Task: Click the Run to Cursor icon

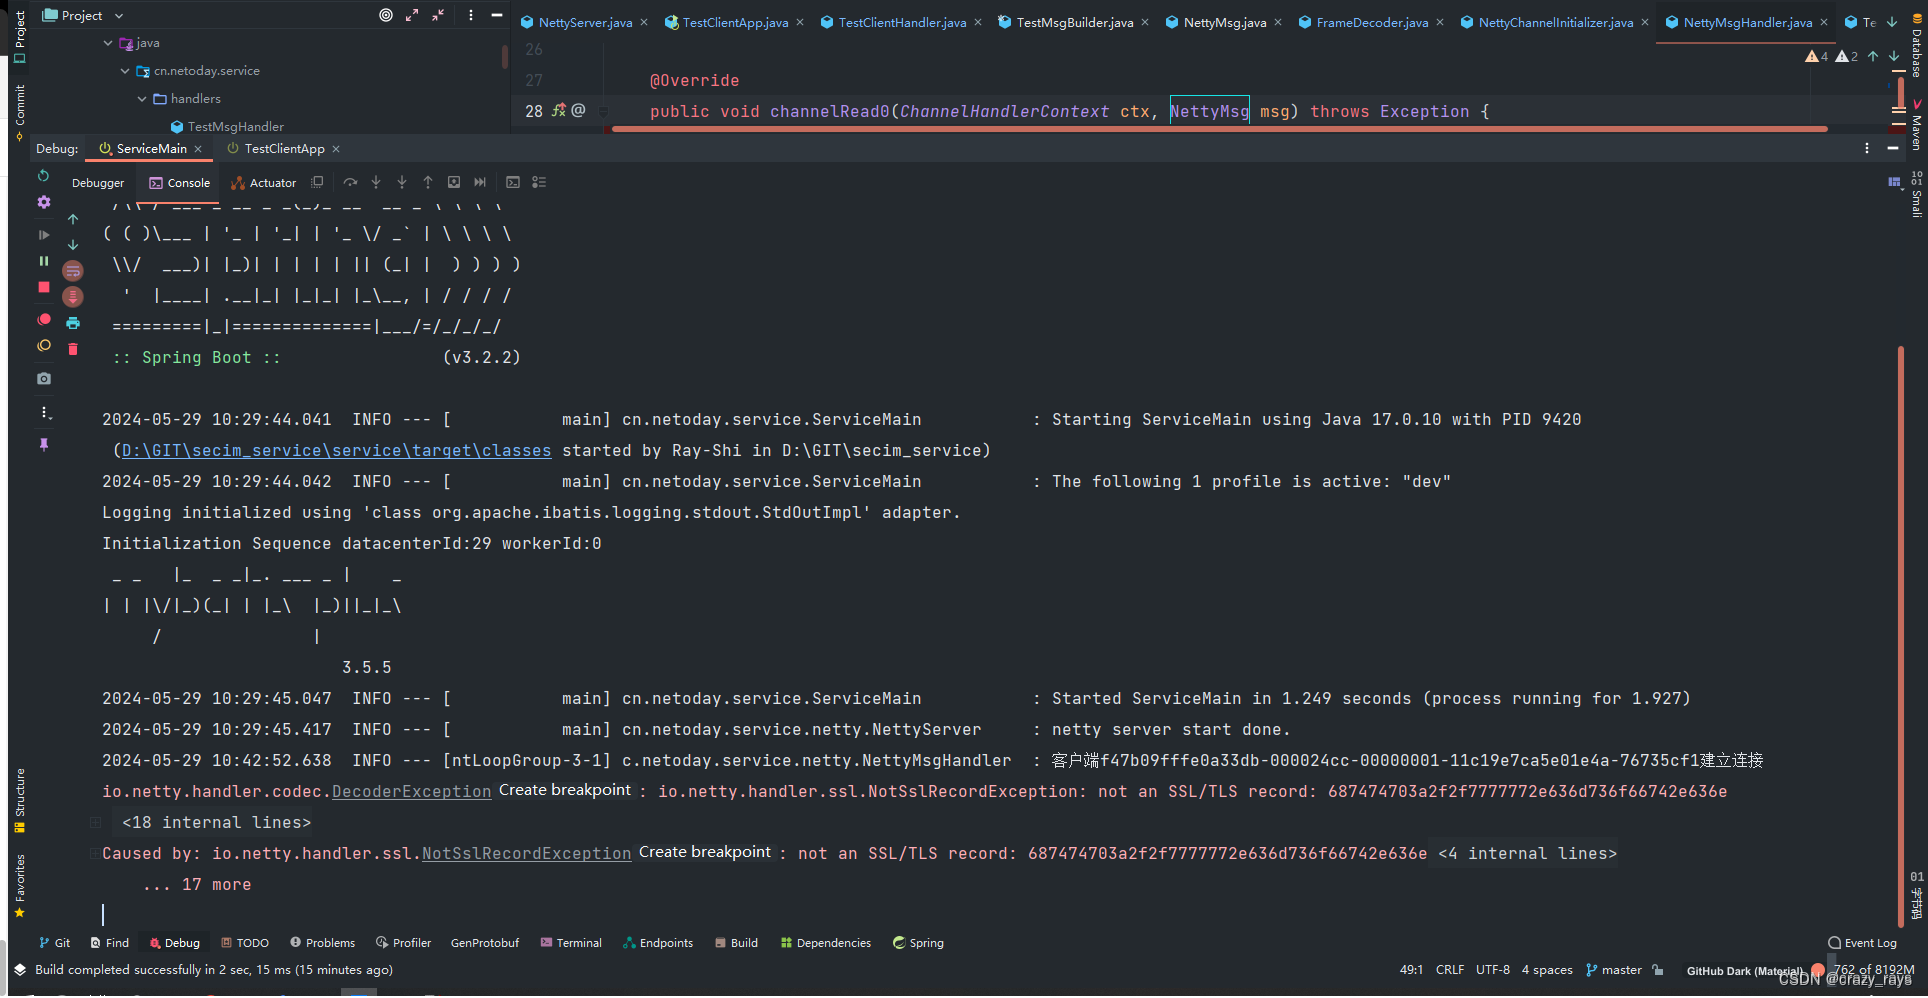Action: 480,182
